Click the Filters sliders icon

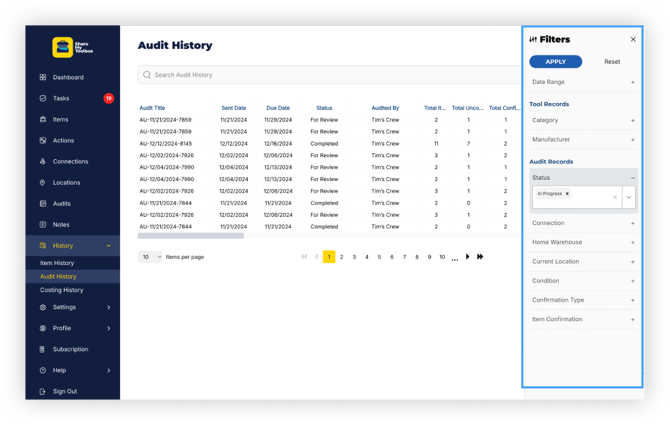(533, 39)
